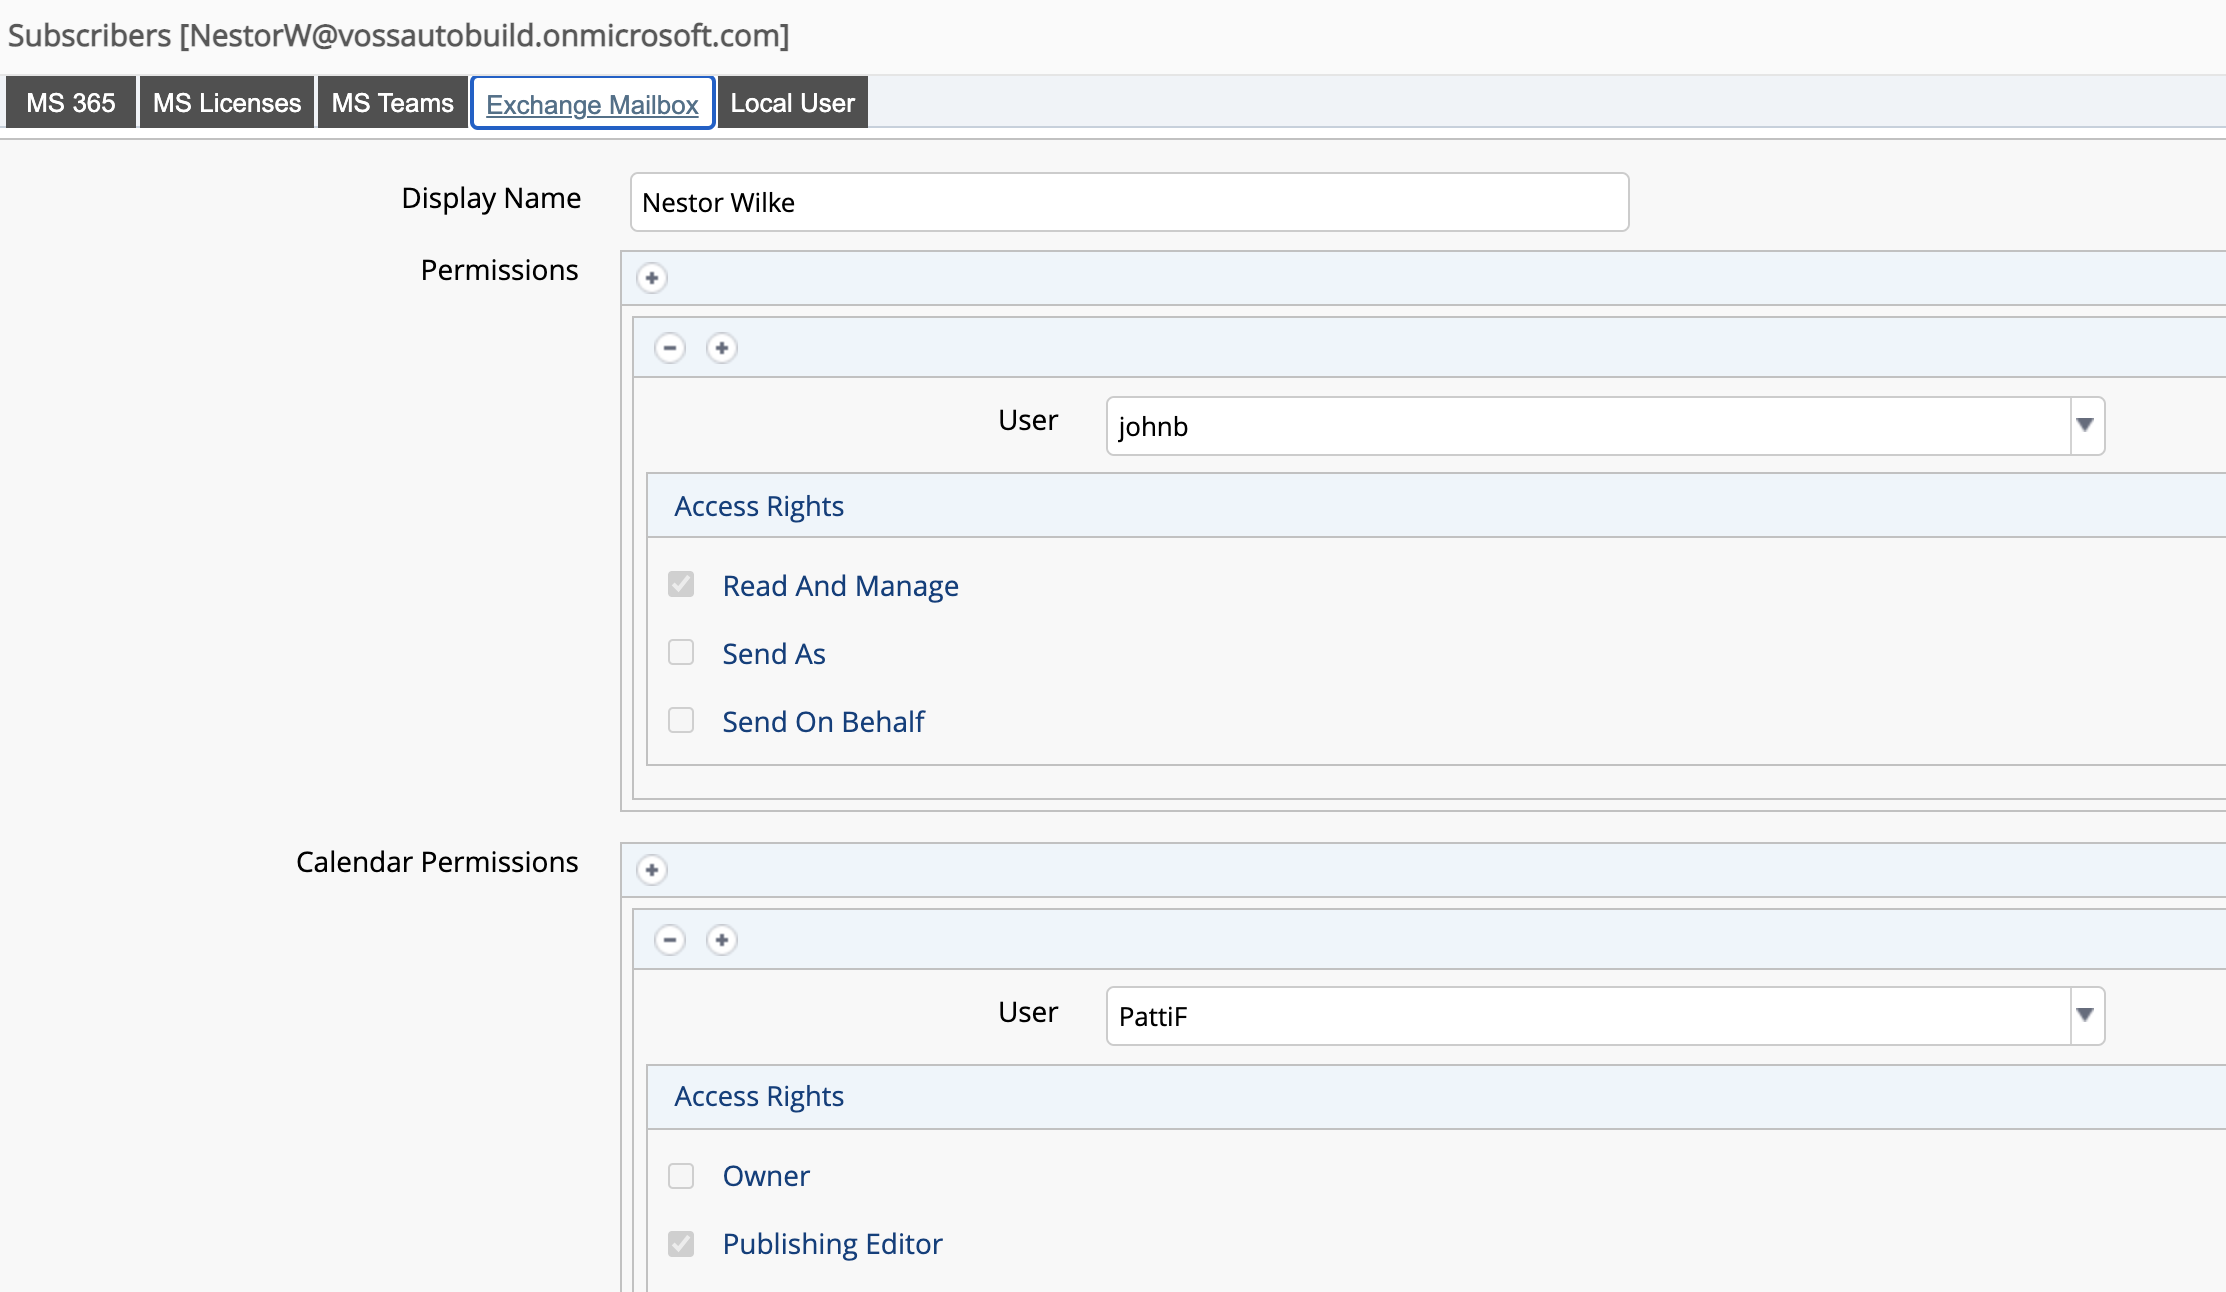Click the Permissions label

499,270
